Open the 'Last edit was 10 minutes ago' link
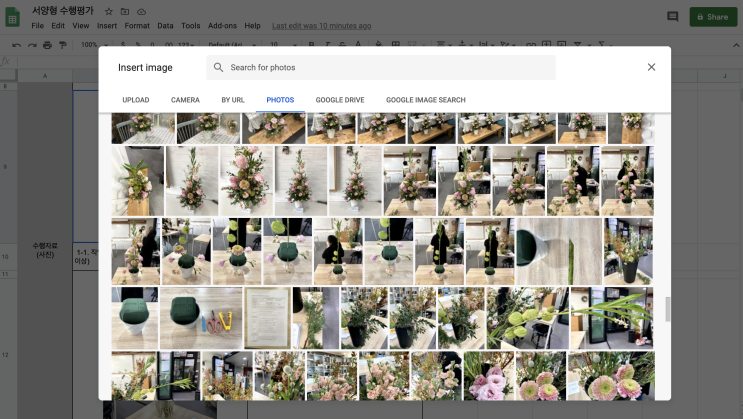This screenshot has height=419, width=743. pos(321,26)
